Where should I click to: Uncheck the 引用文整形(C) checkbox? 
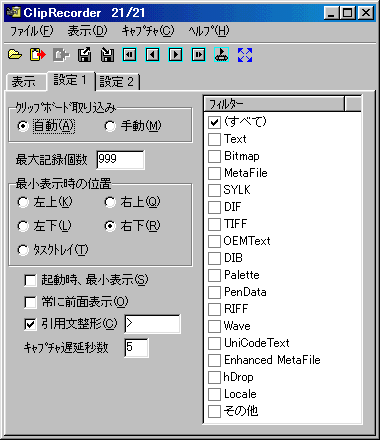[x=30, y=324]
